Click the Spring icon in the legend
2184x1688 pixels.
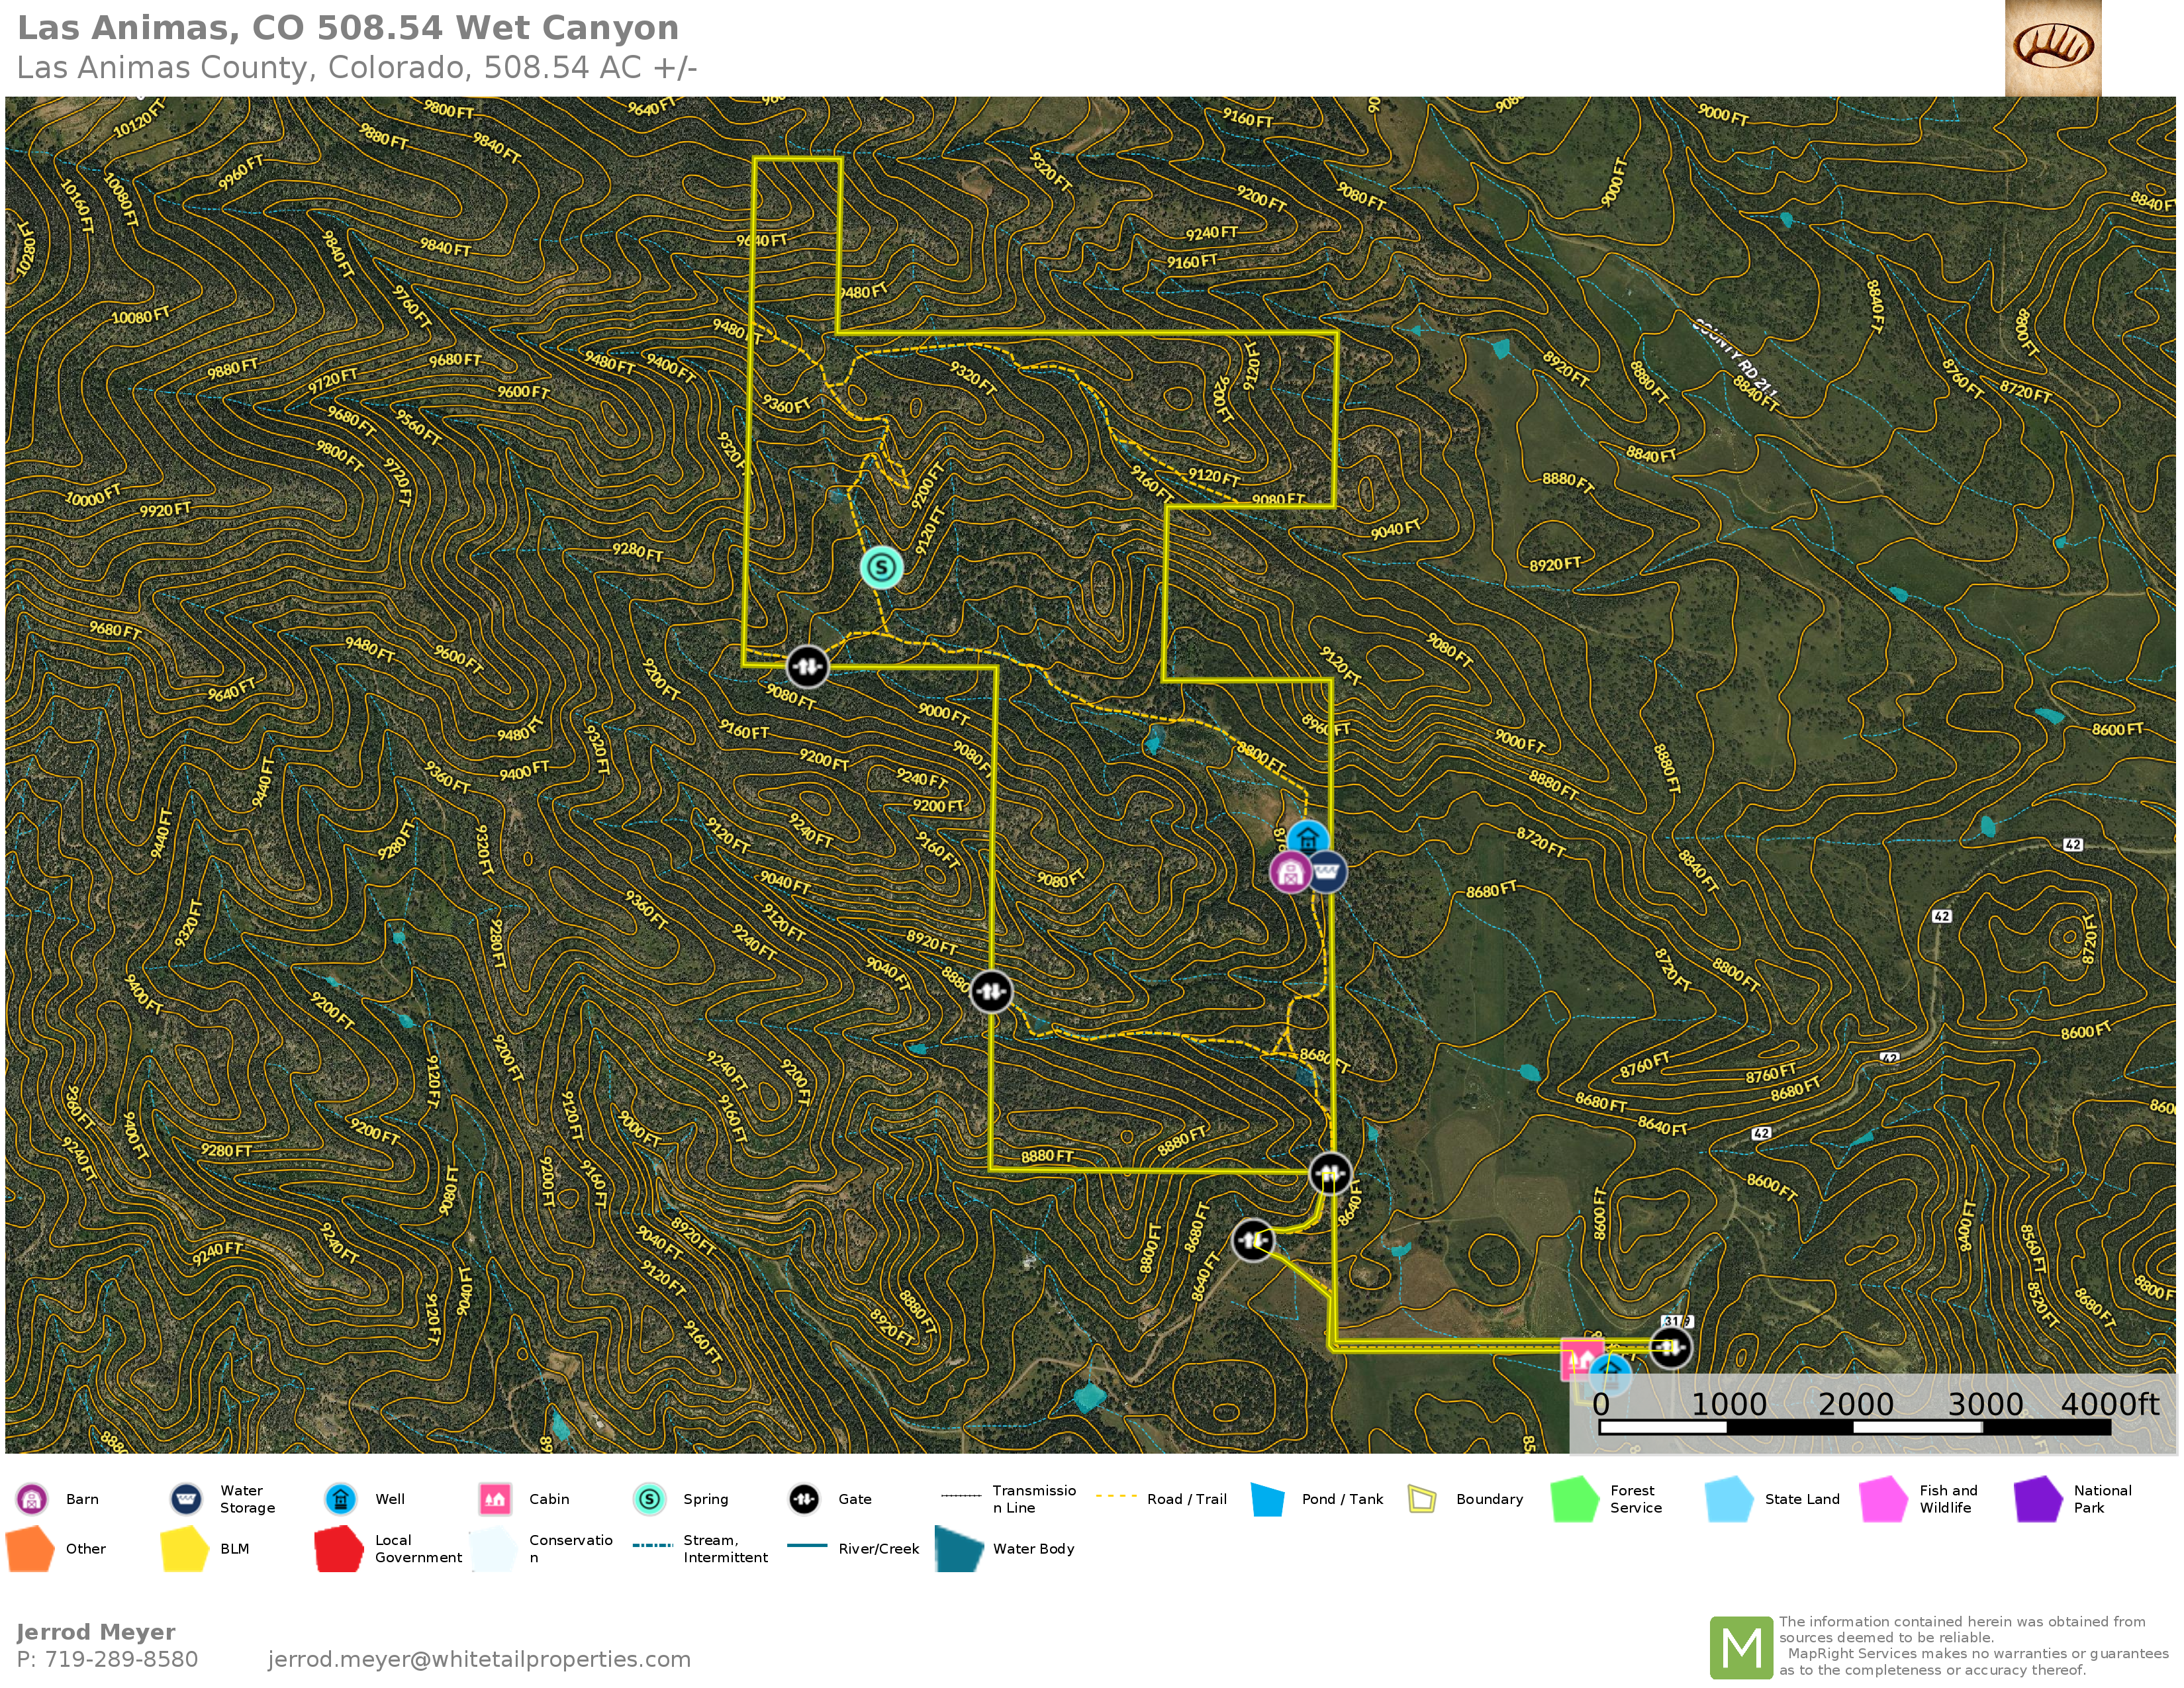[649, 1499]
